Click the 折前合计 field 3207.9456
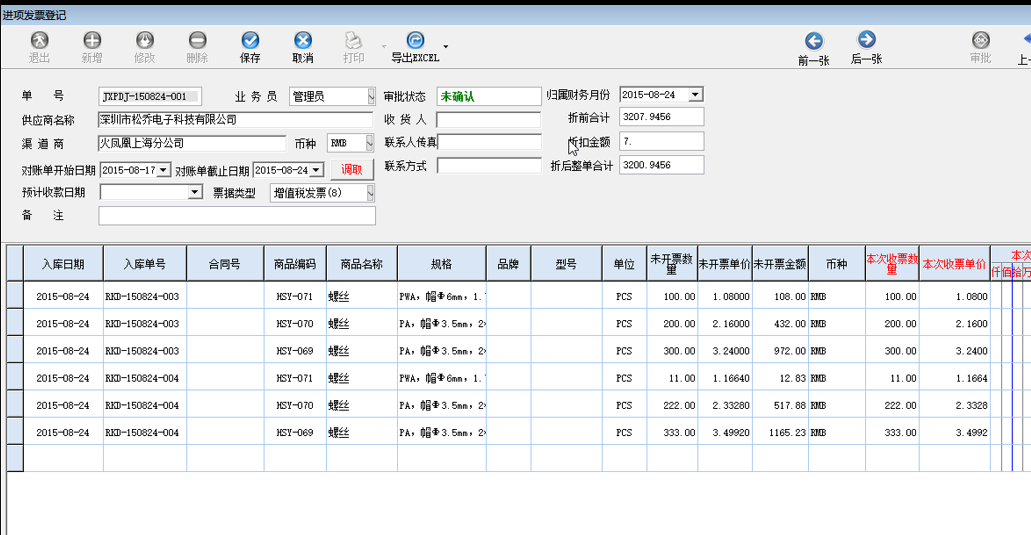The image size is (1031, 535). coord(661,117)
